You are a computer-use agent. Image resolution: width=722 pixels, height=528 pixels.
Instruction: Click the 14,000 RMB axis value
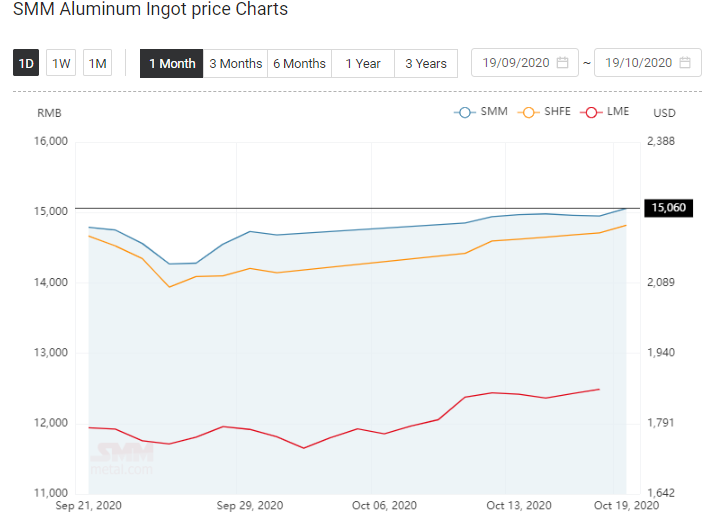point(51,282)
